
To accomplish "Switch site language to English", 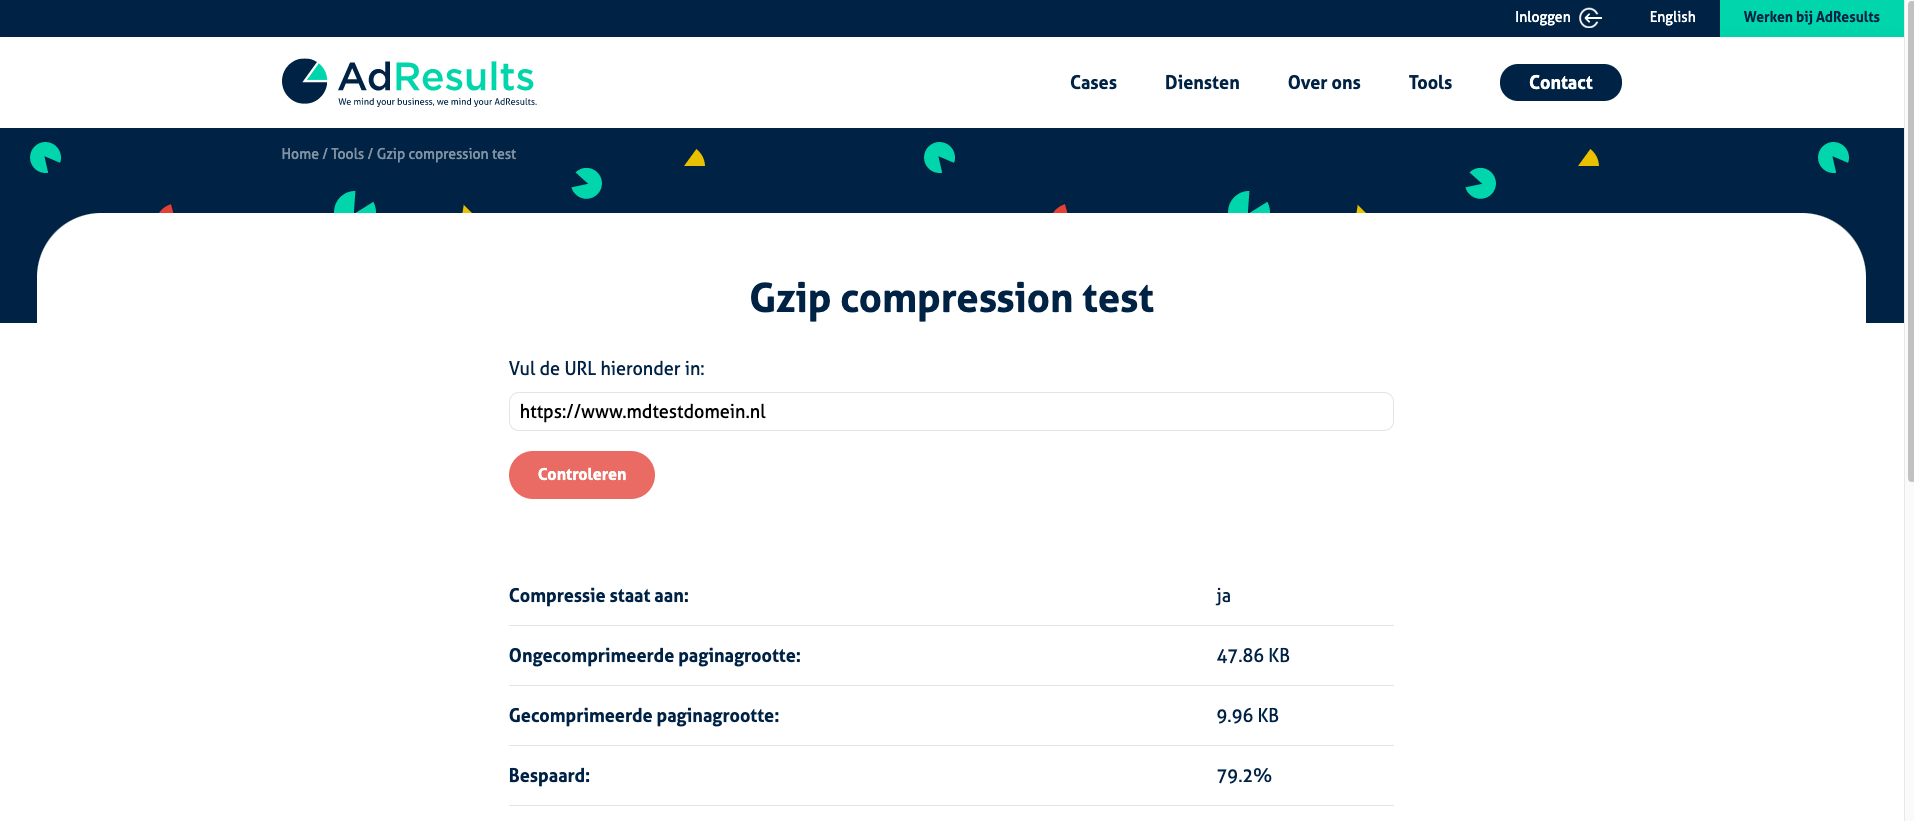I will click(x=1672, y=18).
